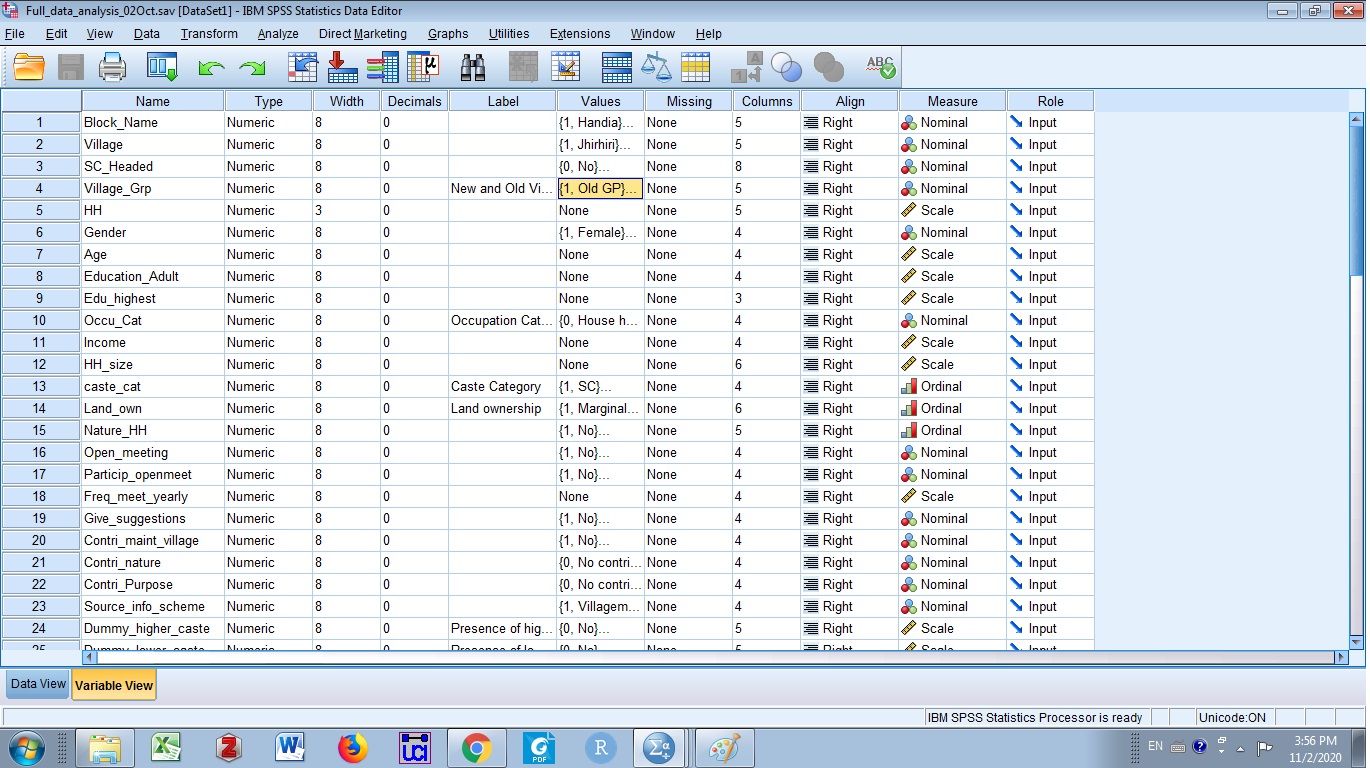Image resolution: width=1370 pixels, height=768 pixels.
Task: Click the Open data document icon
Action: [29, 68]
